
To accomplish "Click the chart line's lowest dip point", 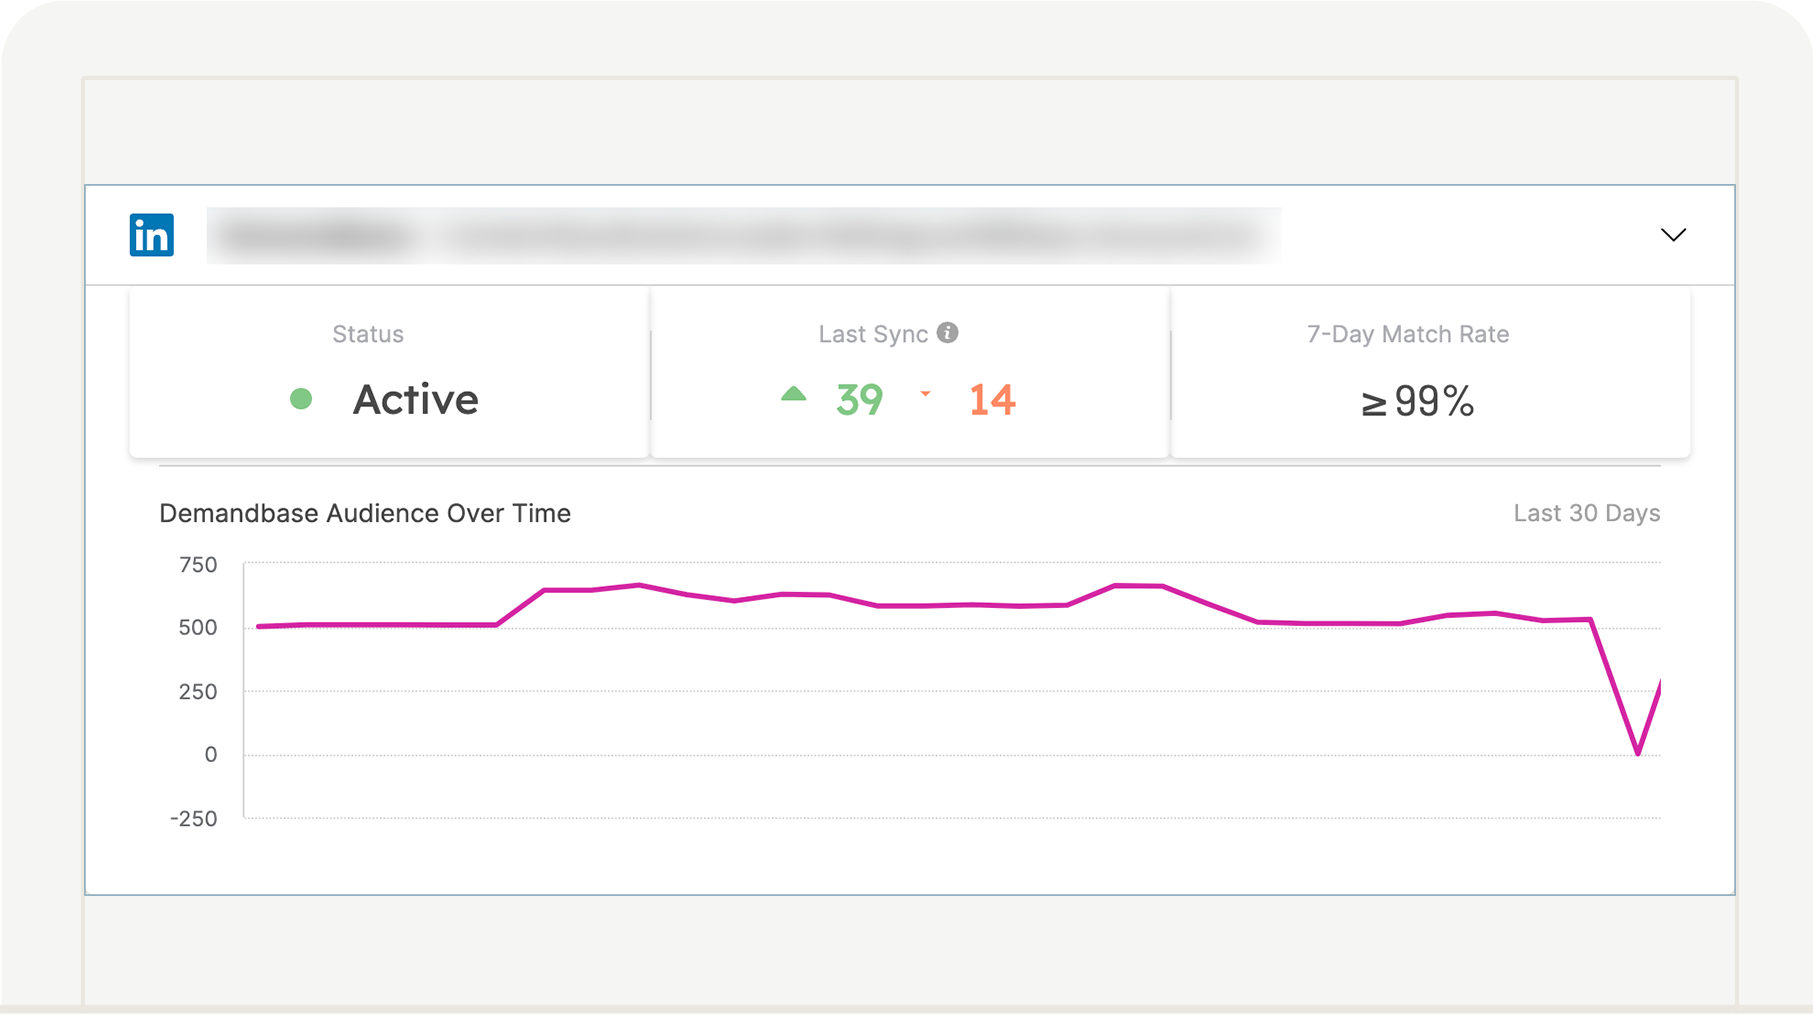I will (x=1637, y=753).
